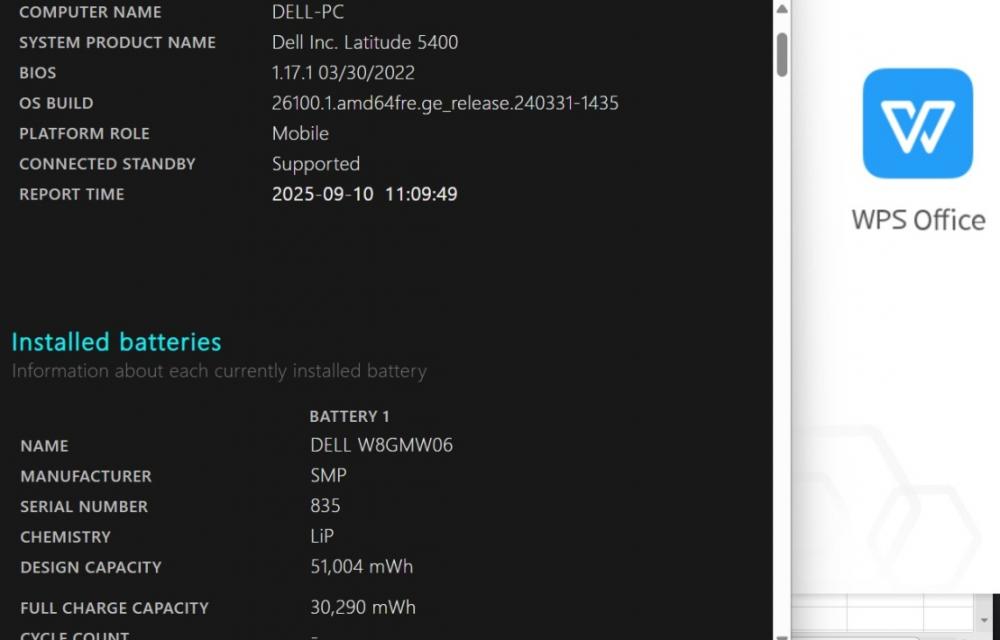The height and width of the screenshot is (640, 1000).
Task: Click the 'PLATFORM ROLE' label
Action: tap(84, 134)
